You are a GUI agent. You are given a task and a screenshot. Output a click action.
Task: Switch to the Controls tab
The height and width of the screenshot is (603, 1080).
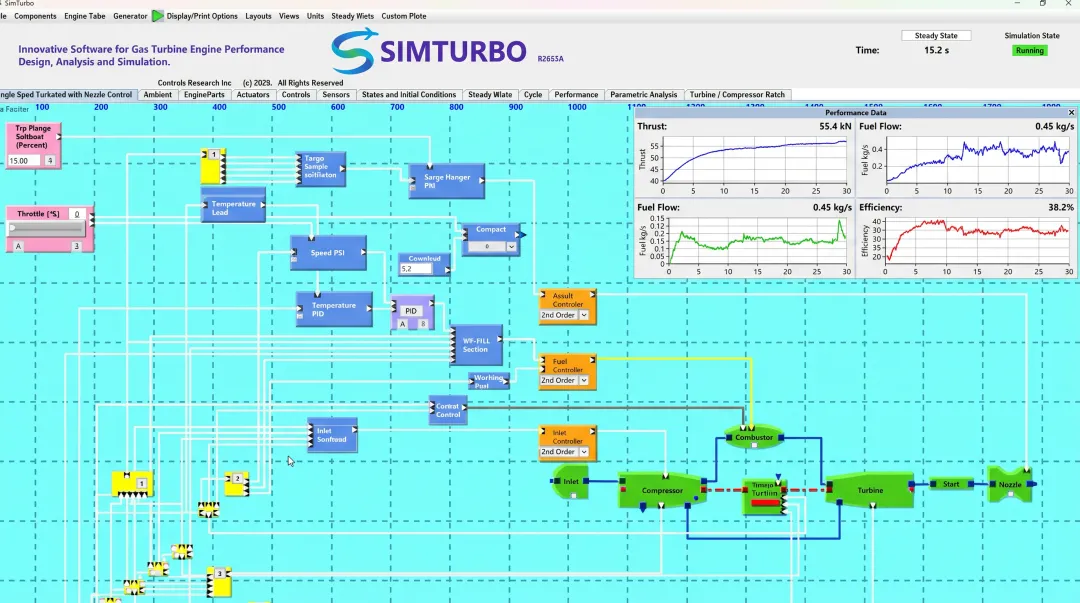[295, 94]
